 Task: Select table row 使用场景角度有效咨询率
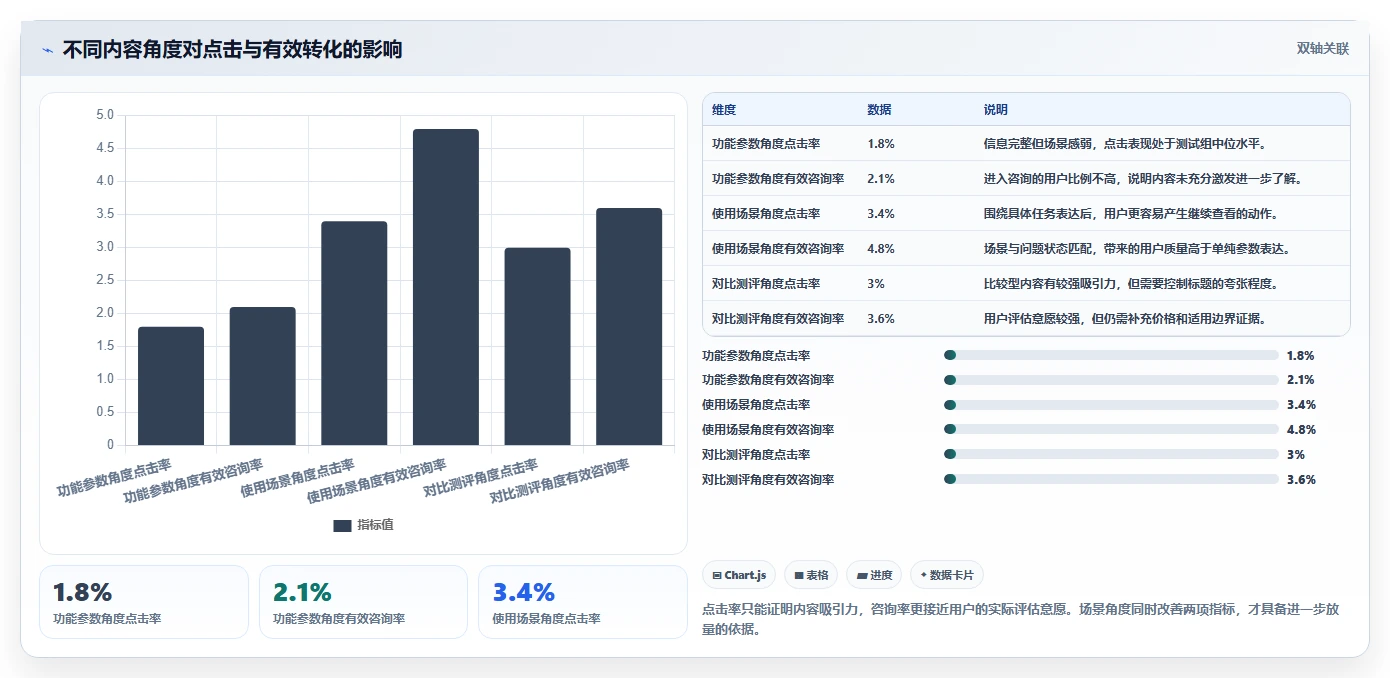(x=1026, y=248)
